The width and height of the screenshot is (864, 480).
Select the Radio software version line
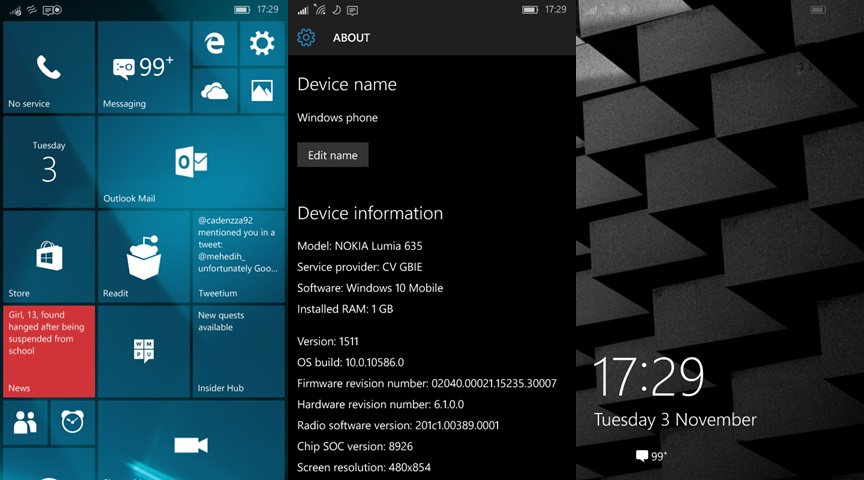(x=398, y=425)
